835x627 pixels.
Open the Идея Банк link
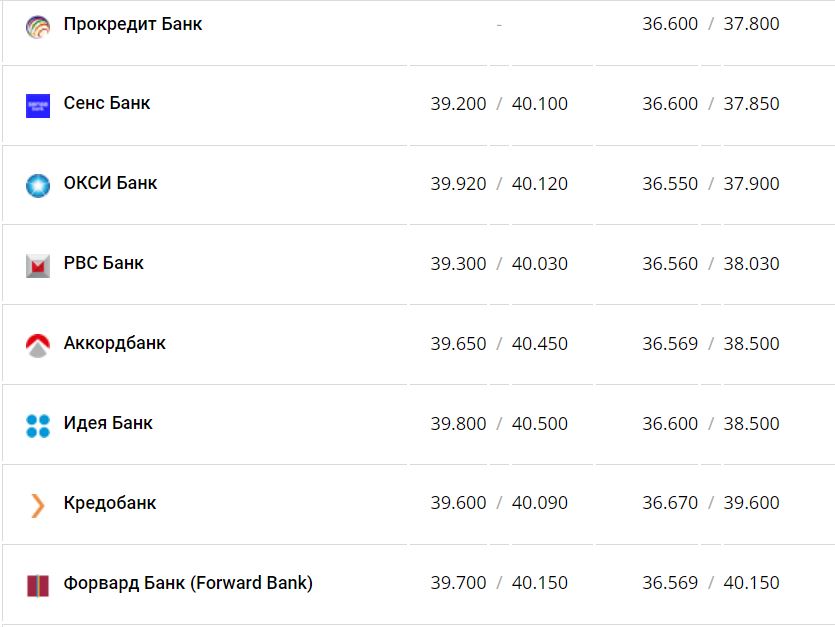pos(108,423)
